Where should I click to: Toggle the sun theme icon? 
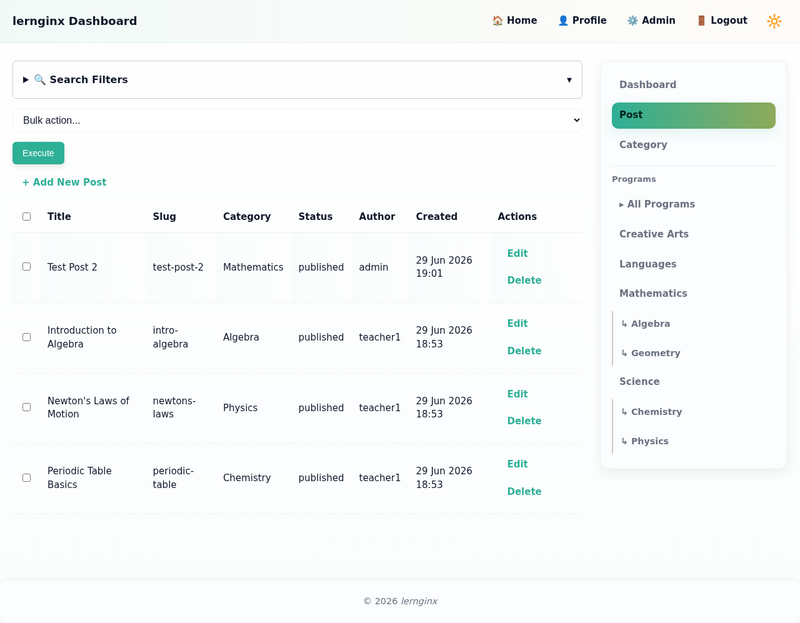pyautogui.click(x=774, y=21)
